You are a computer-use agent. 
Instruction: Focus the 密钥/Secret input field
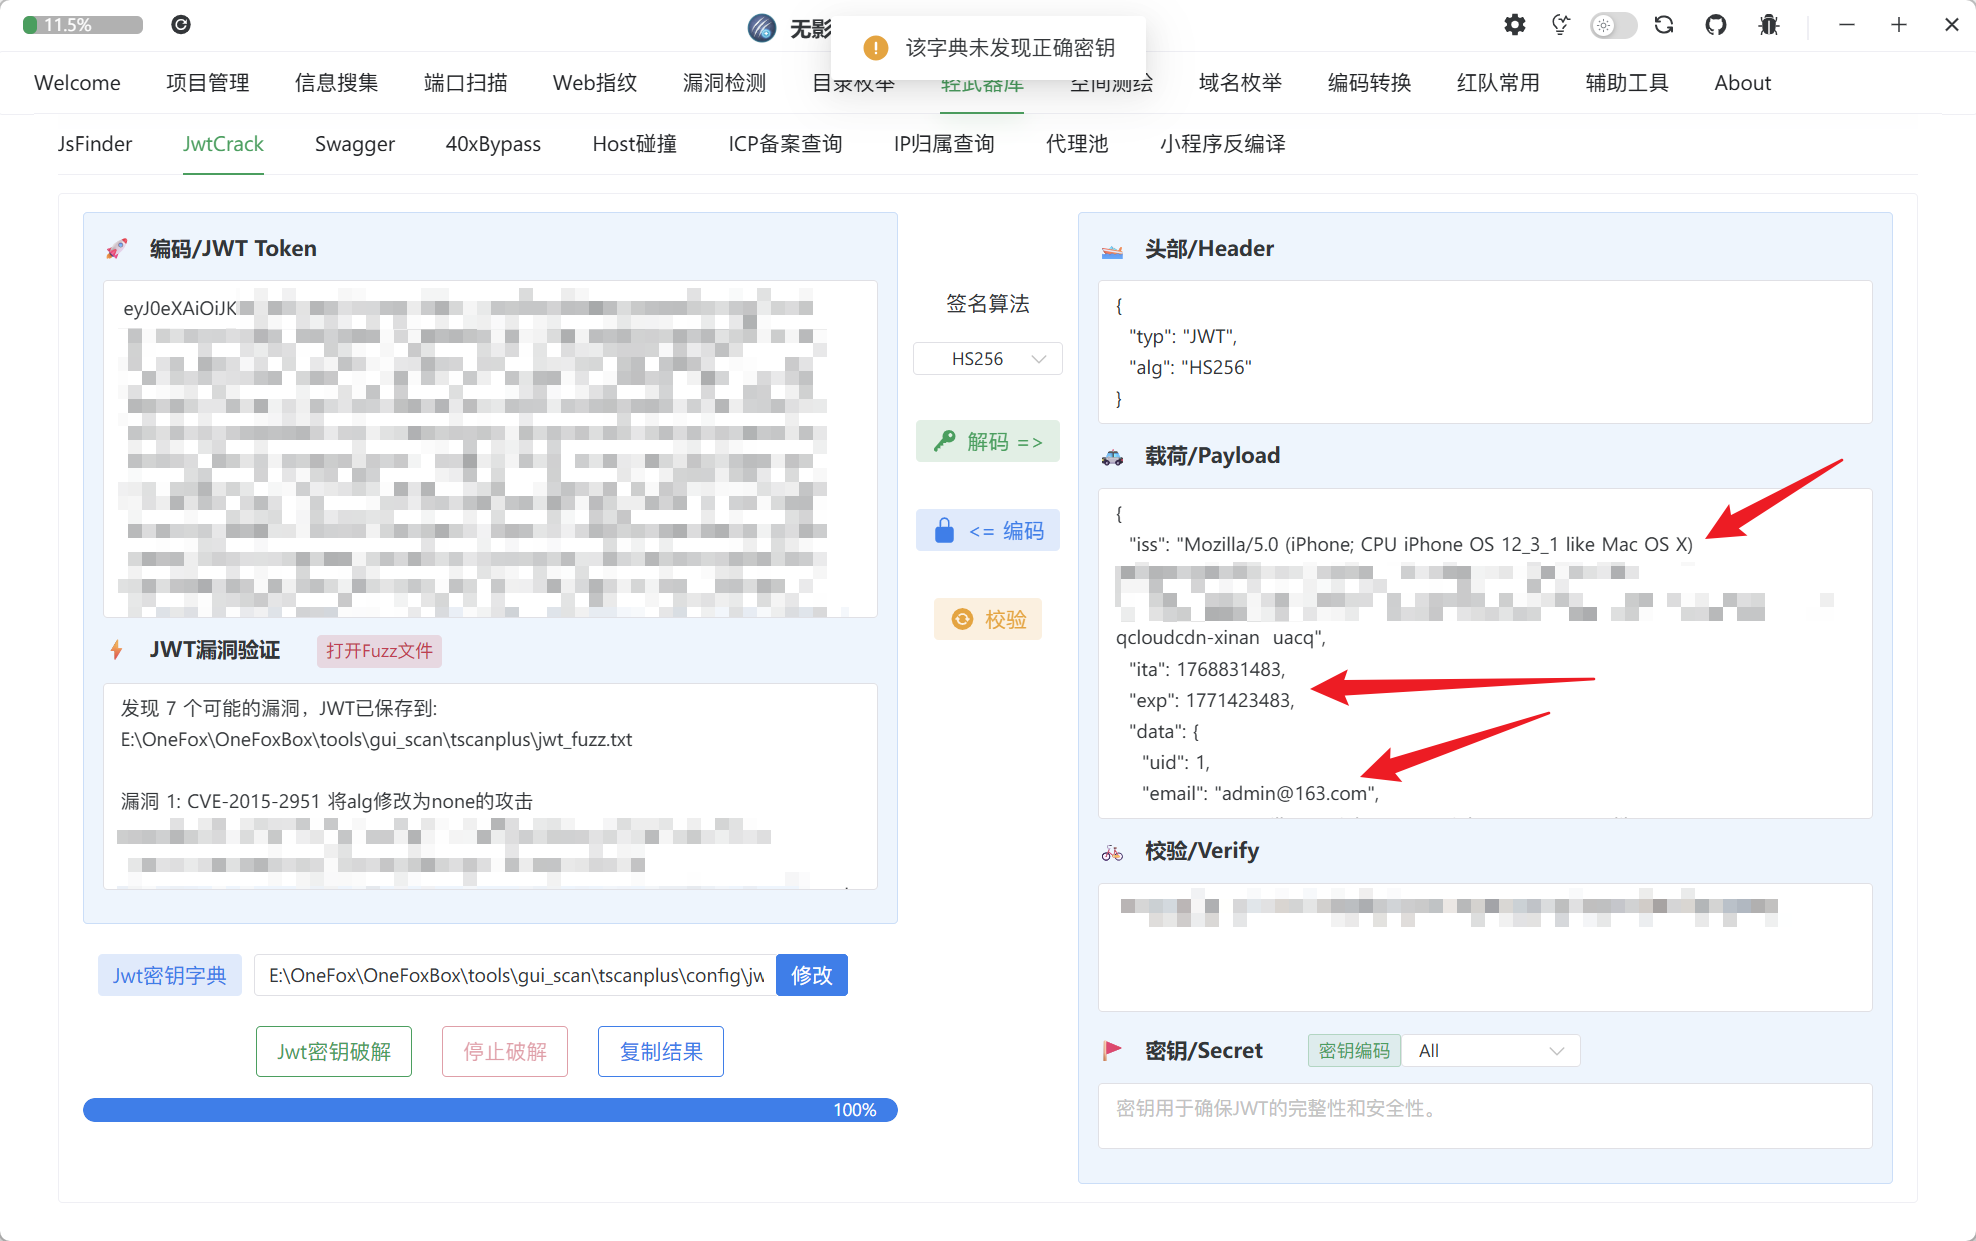click(x=1484, y=1115)
